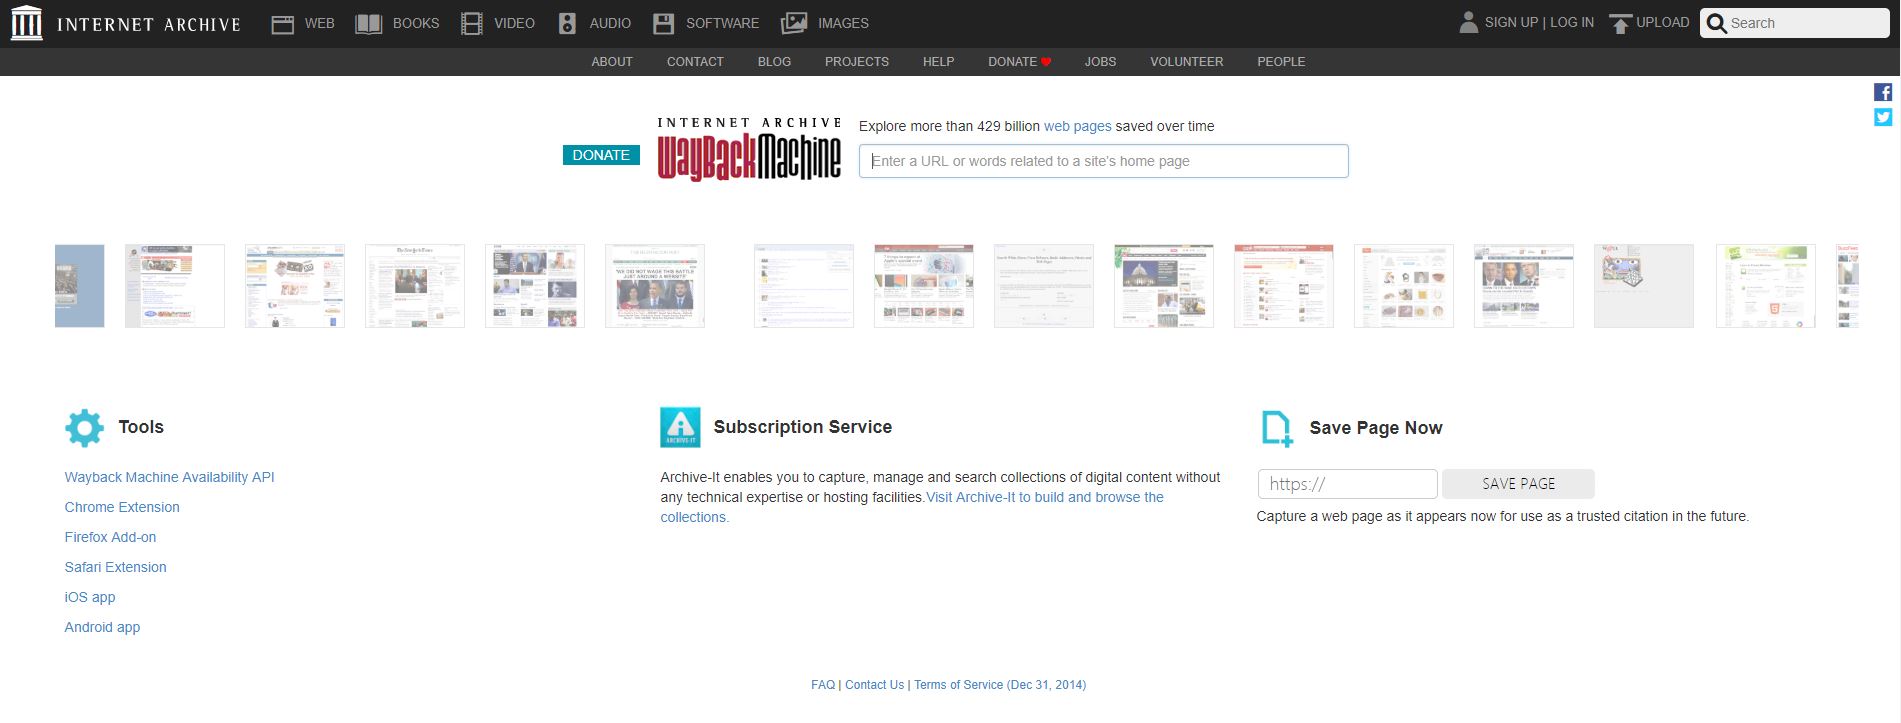1901x723 pixels.
Task: Open Wayback Machine Availability API link
Action: pyautogui.click(x=169, y=477)
